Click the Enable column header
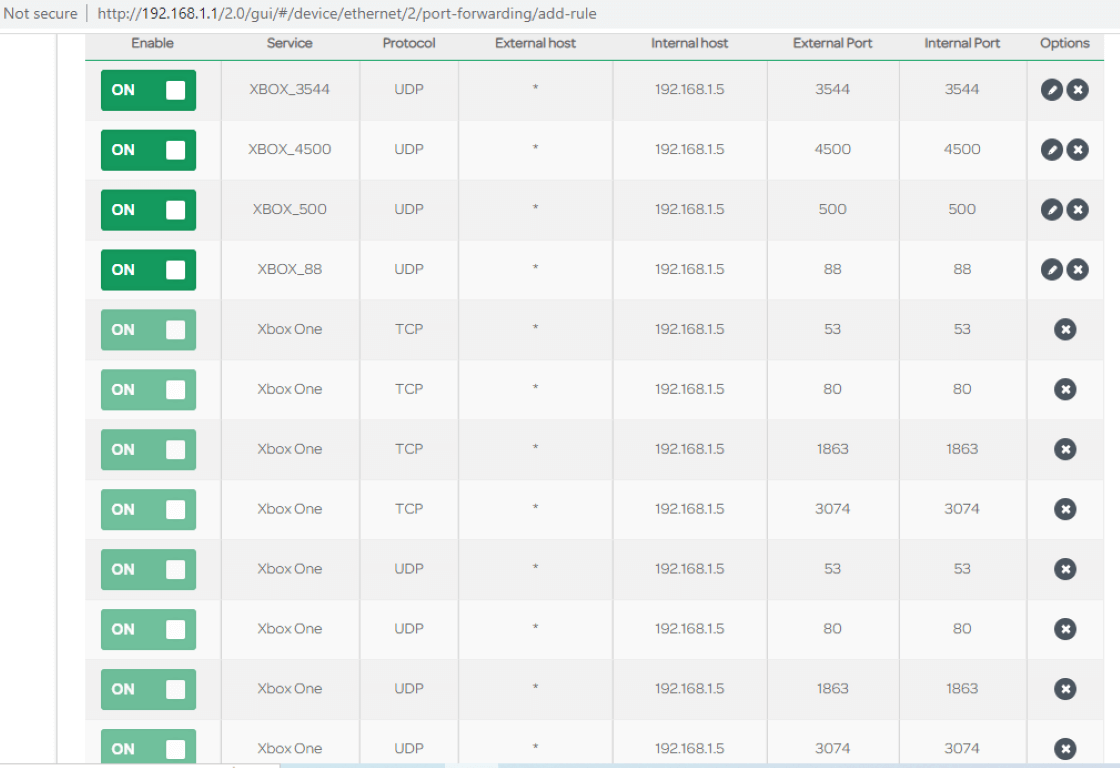This screenshot has height=768, width=1120. coord(152,43)
